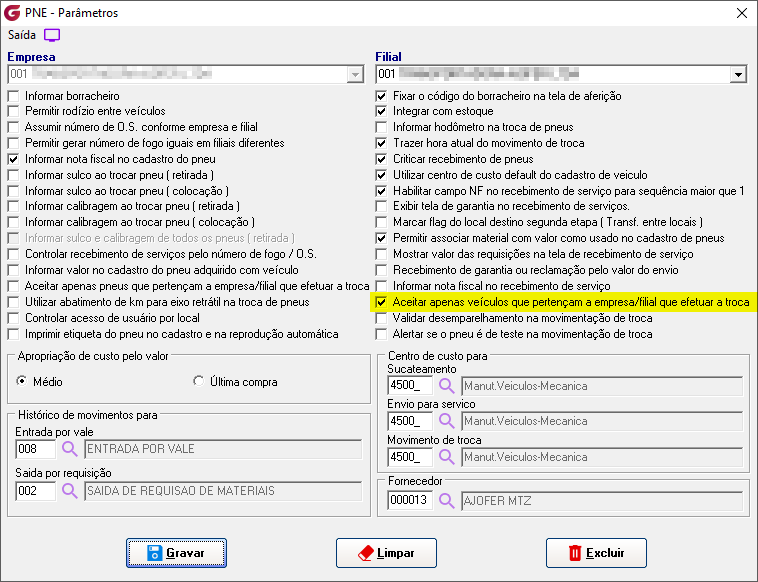Select the Última compra radio option
The image size is (758, 582).
pyautogui.click(x=199, y=381)
